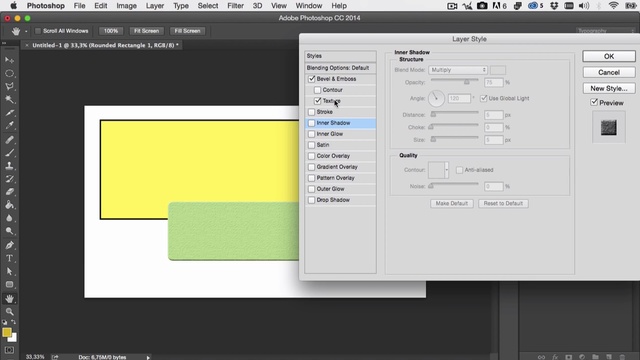Open the File menu
This screenshot has width=640, height=360.
point(80,6)
